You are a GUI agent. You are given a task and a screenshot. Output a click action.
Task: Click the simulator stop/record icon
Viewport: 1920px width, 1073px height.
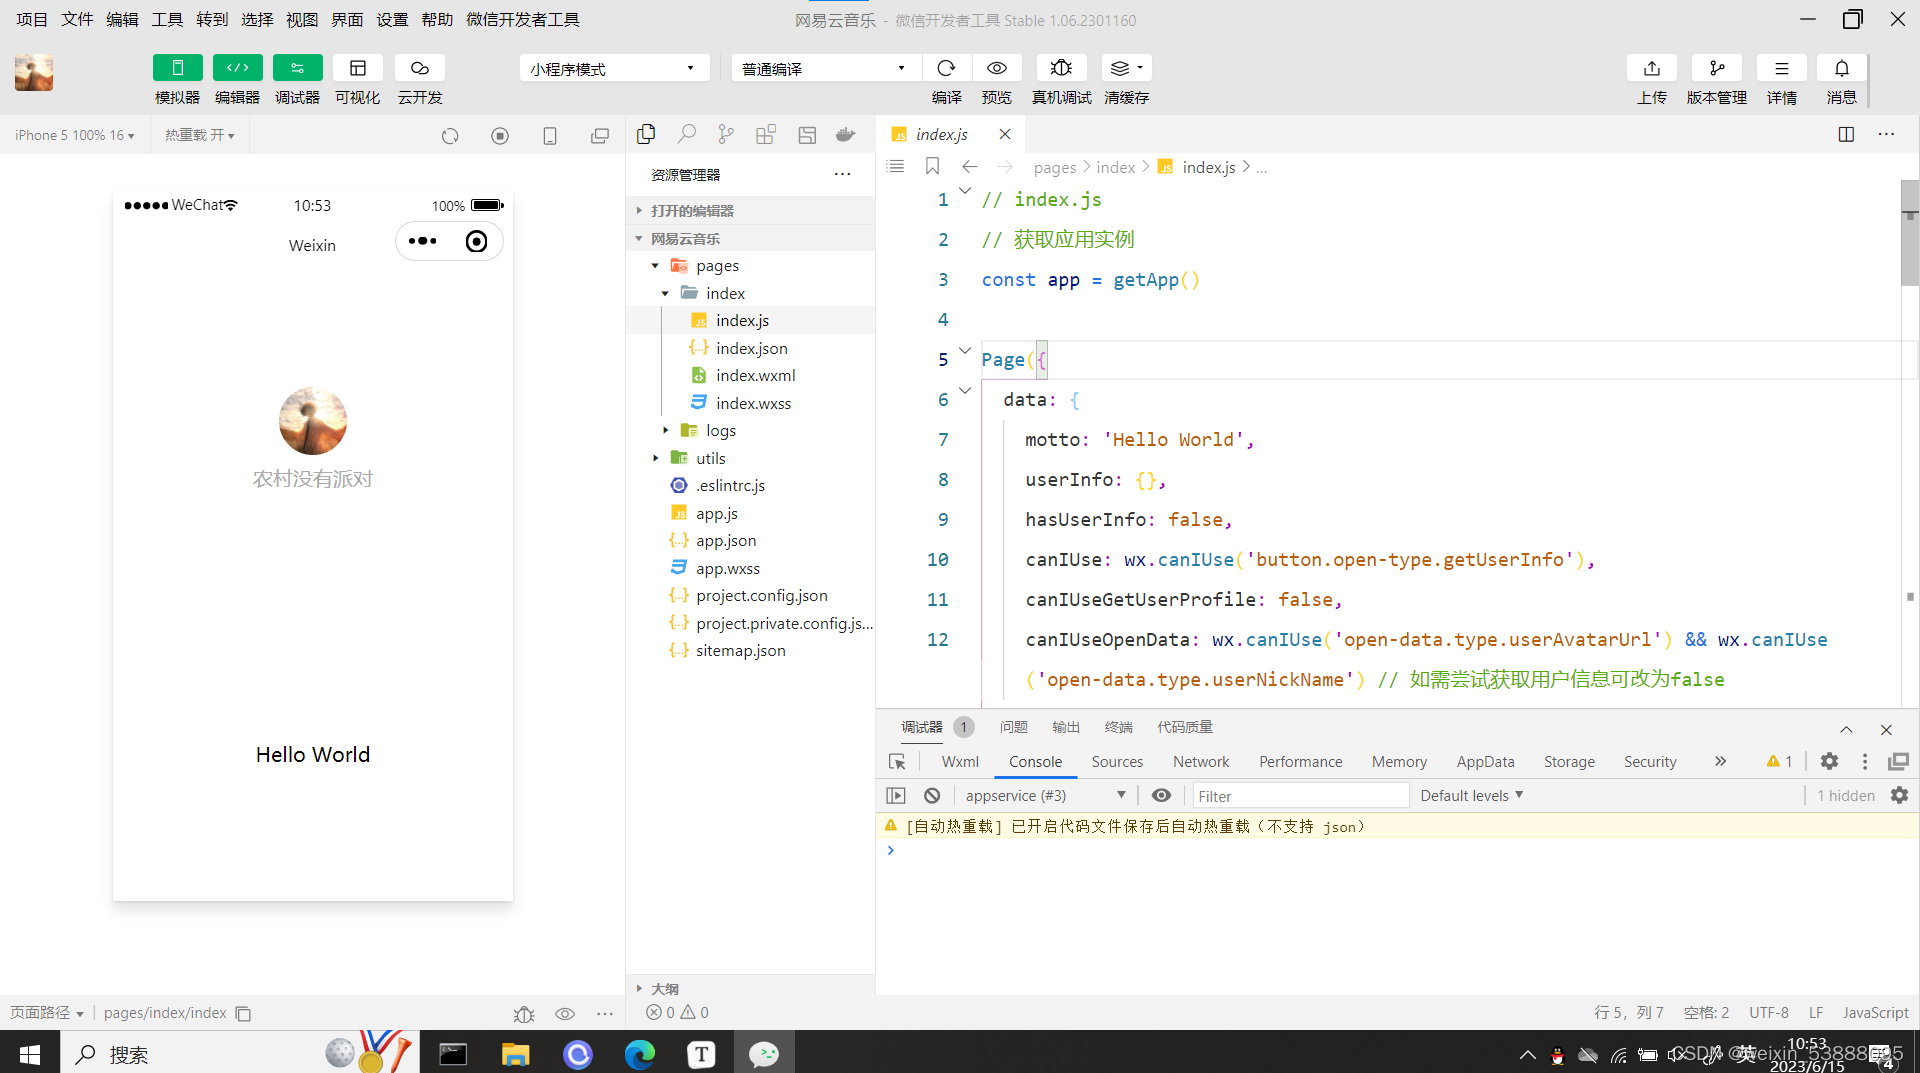tap(500, 136)
